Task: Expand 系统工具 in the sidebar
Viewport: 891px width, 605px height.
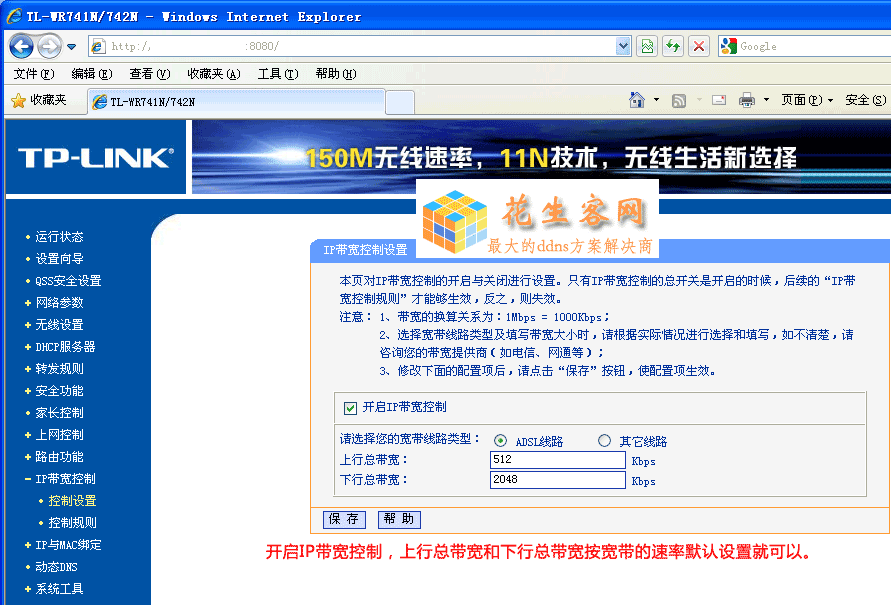Action: click(x=59, y=589)
